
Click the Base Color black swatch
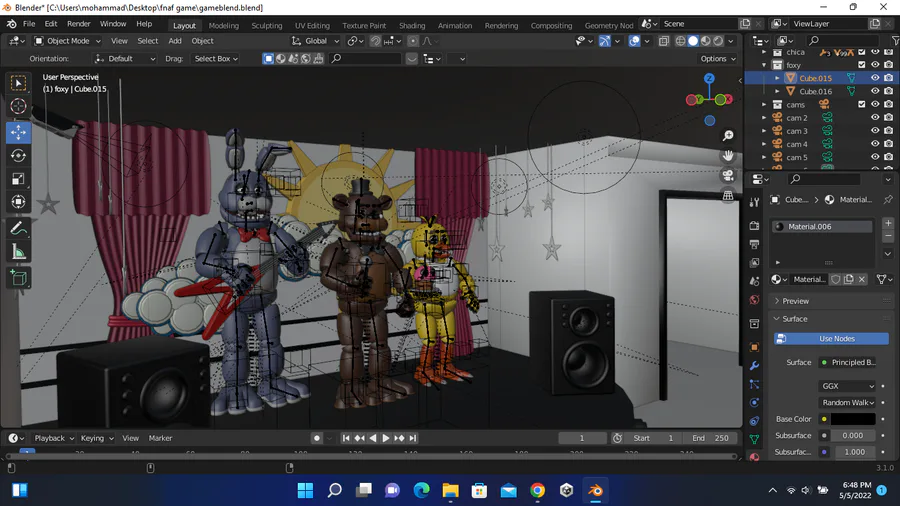pyautogui.click(x=853, y=419)
